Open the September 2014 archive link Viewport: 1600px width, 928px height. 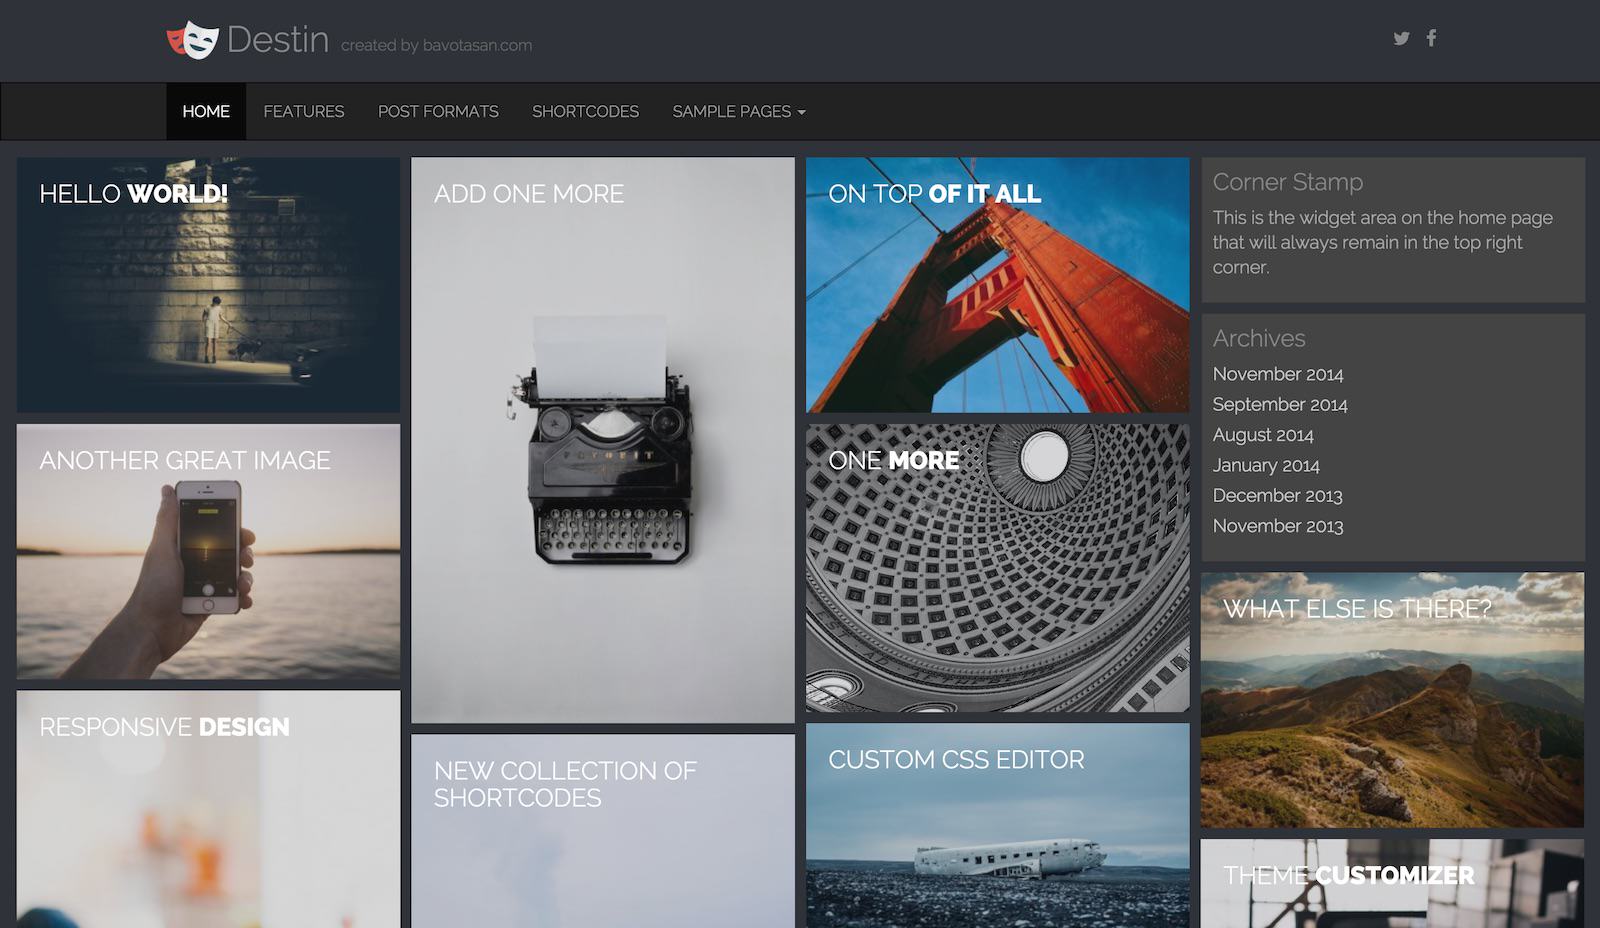[1279, 404]
